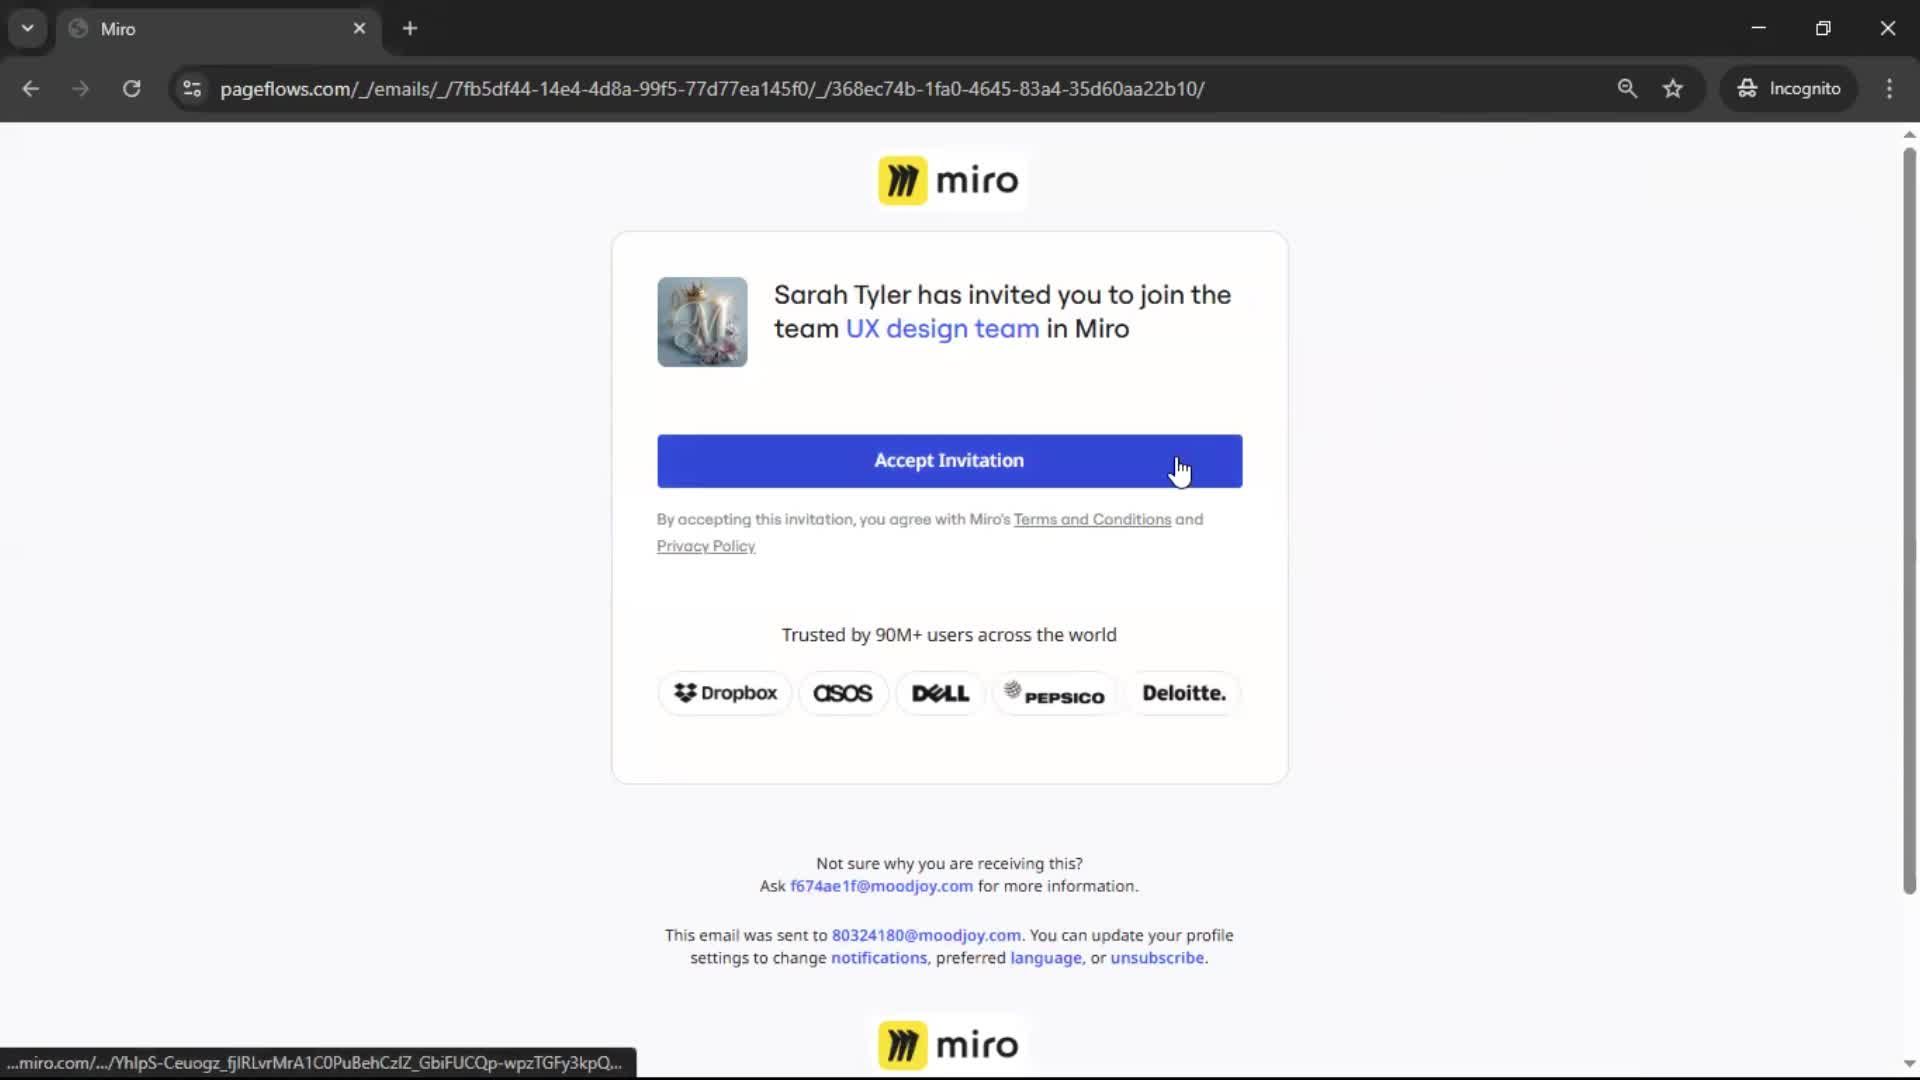Image resolution: width=1920 pixels, height=1080 pixels.
Task: Go back using browser back arrow
Action: click(x=31, y=89)
